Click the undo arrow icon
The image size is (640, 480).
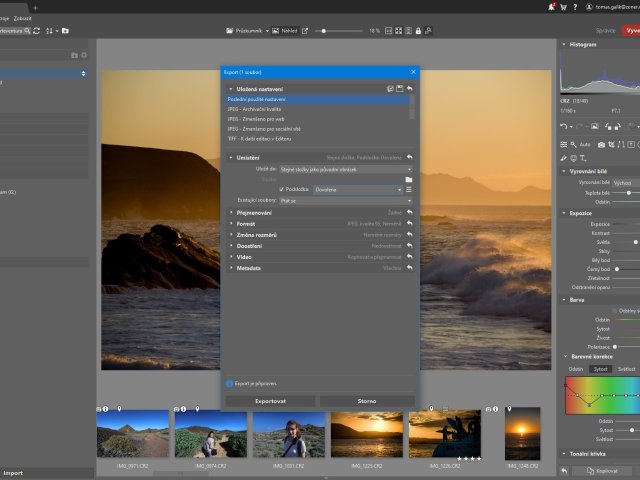coord(564,127)
